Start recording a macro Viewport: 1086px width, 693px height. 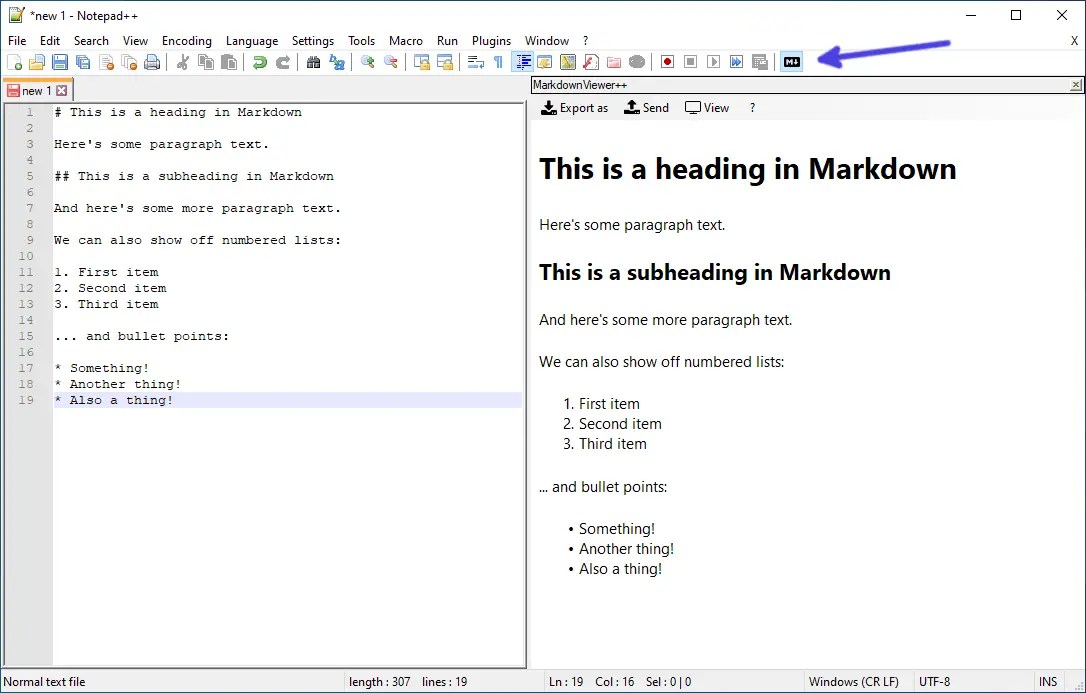667,61
